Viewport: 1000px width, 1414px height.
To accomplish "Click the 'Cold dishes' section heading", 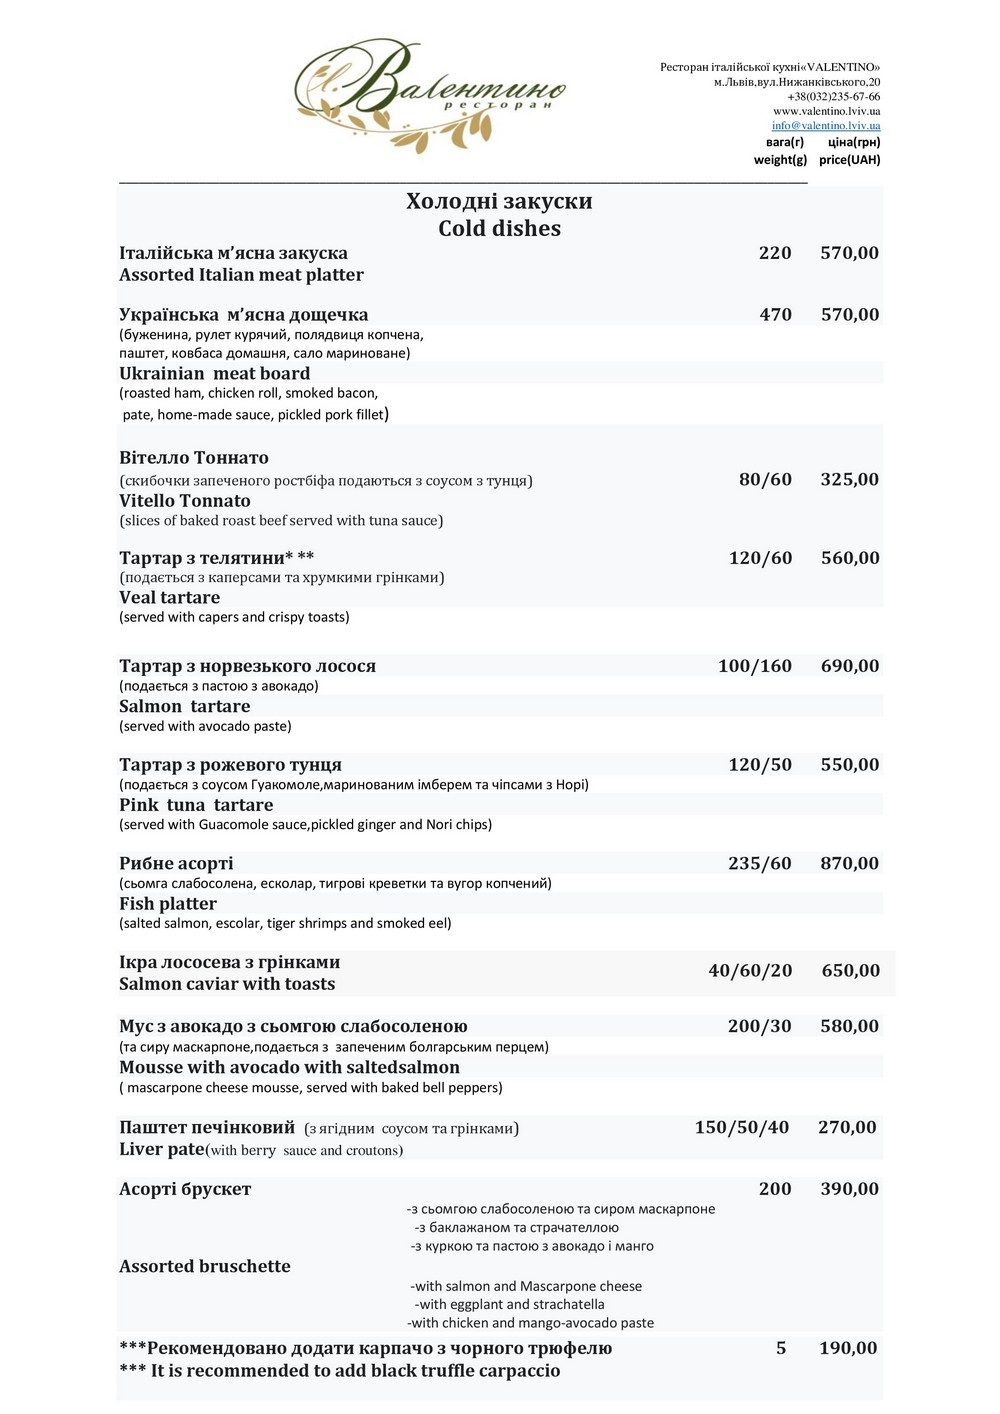I will tap(499, 229).
